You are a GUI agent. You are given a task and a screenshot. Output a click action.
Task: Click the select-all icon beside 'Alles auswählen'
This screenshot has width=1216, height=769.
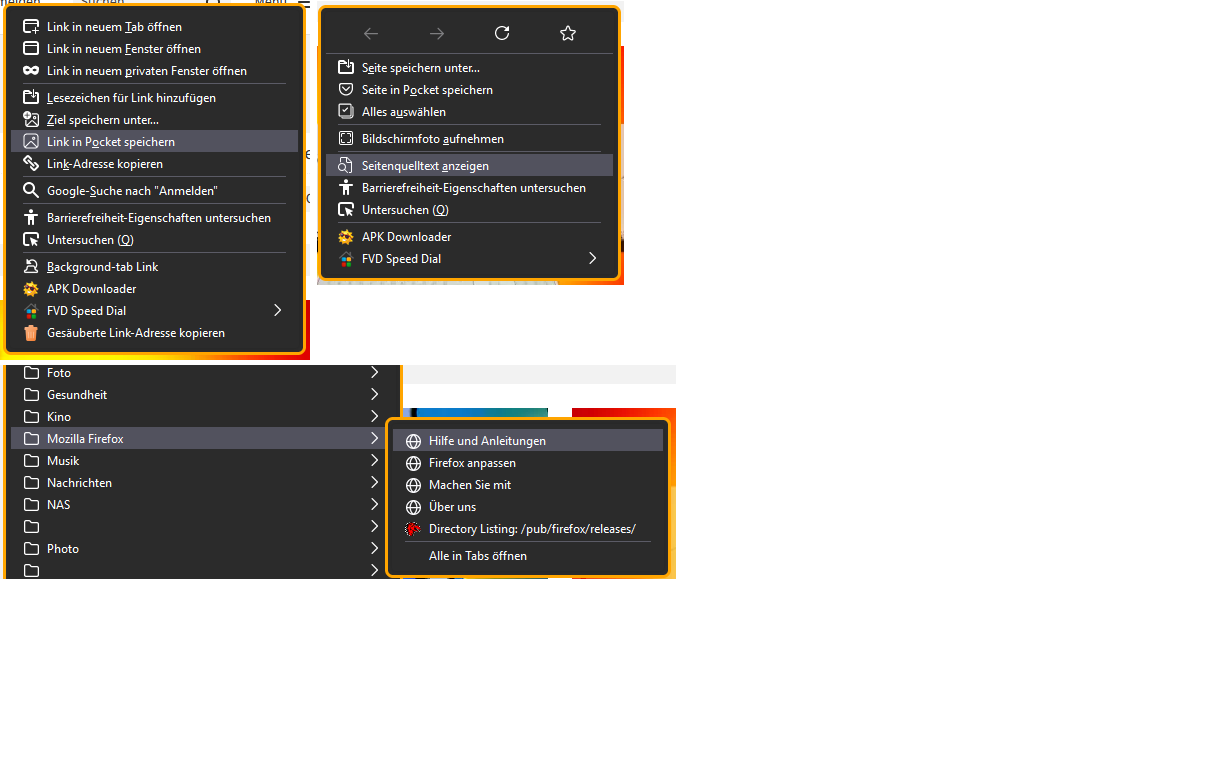click(x=346, y=111)
